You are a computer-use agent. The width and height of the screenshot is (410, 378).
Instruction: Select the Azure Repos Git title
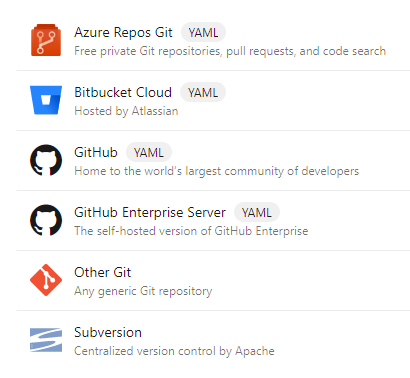(x=123, y=32)
